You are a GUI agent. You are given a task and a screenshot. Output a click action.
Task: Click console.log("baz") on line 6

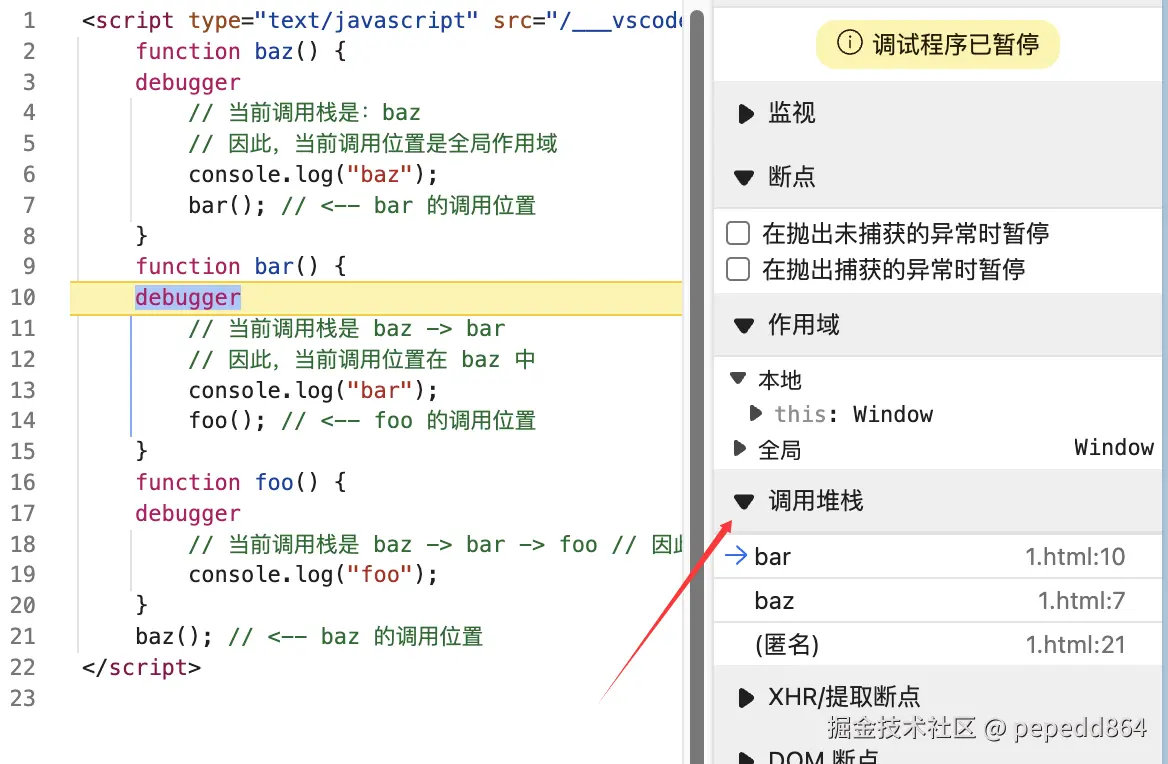click(313, 174)
